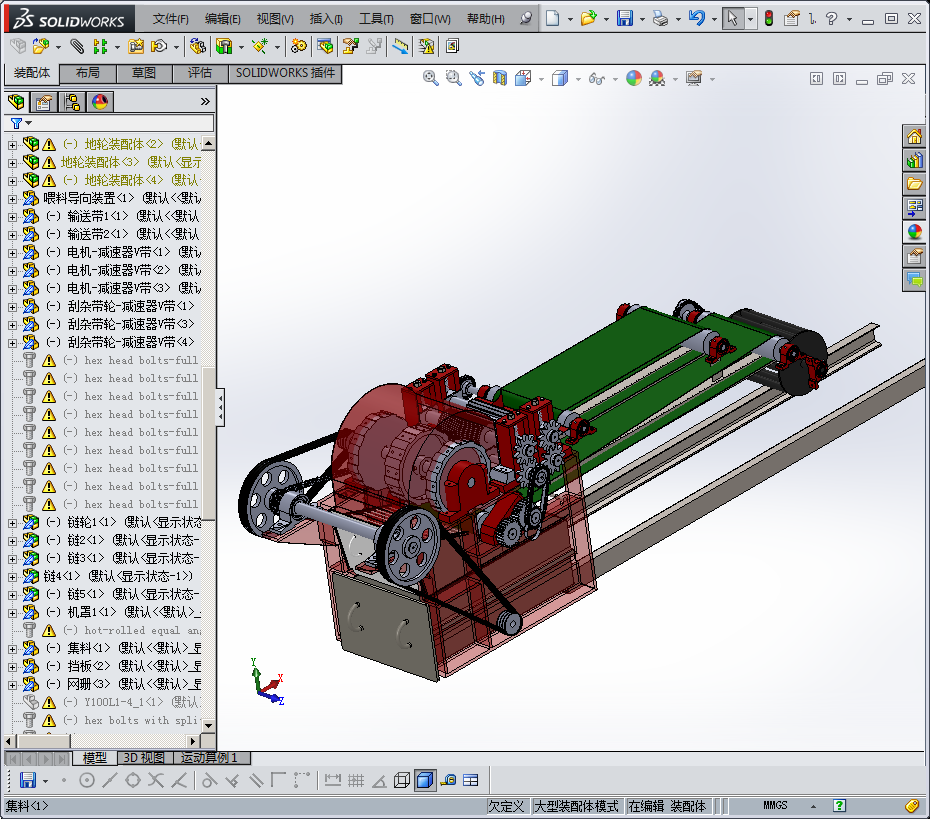Expand the 输送带1<1> tree node
Image resolution: width=930 pixels, height=819 pixels.
pos(12,216)
